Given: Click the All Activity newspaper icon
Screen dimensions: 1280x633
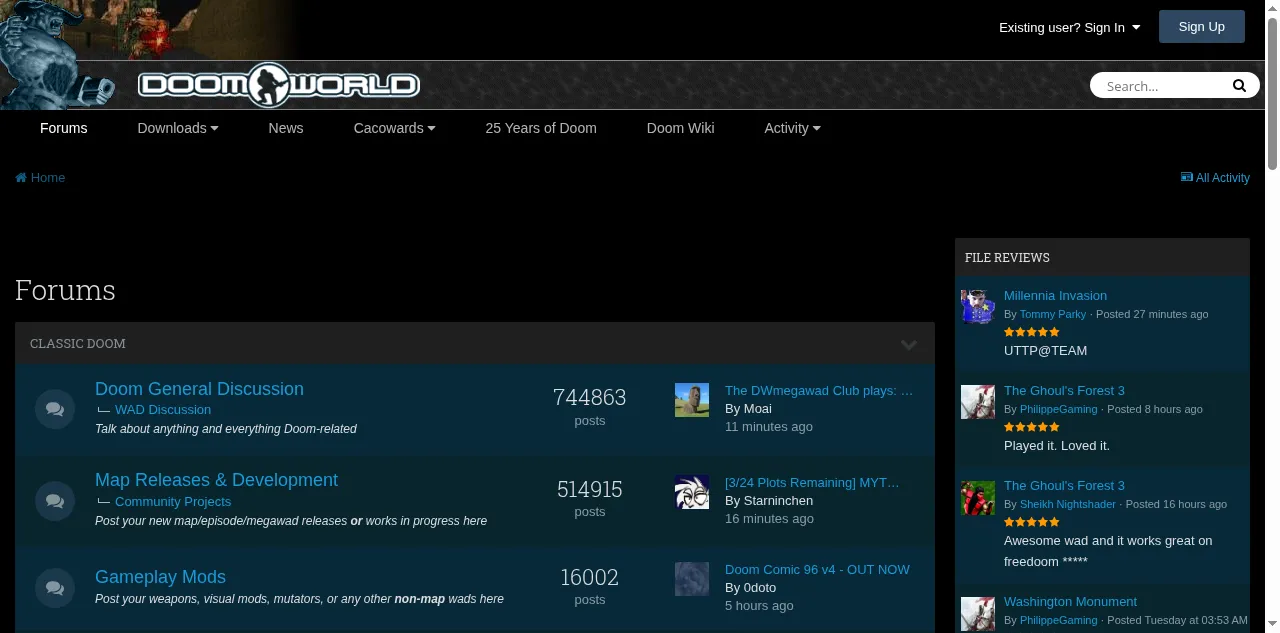Looking at the screenshot, I should pos(1187,177).
